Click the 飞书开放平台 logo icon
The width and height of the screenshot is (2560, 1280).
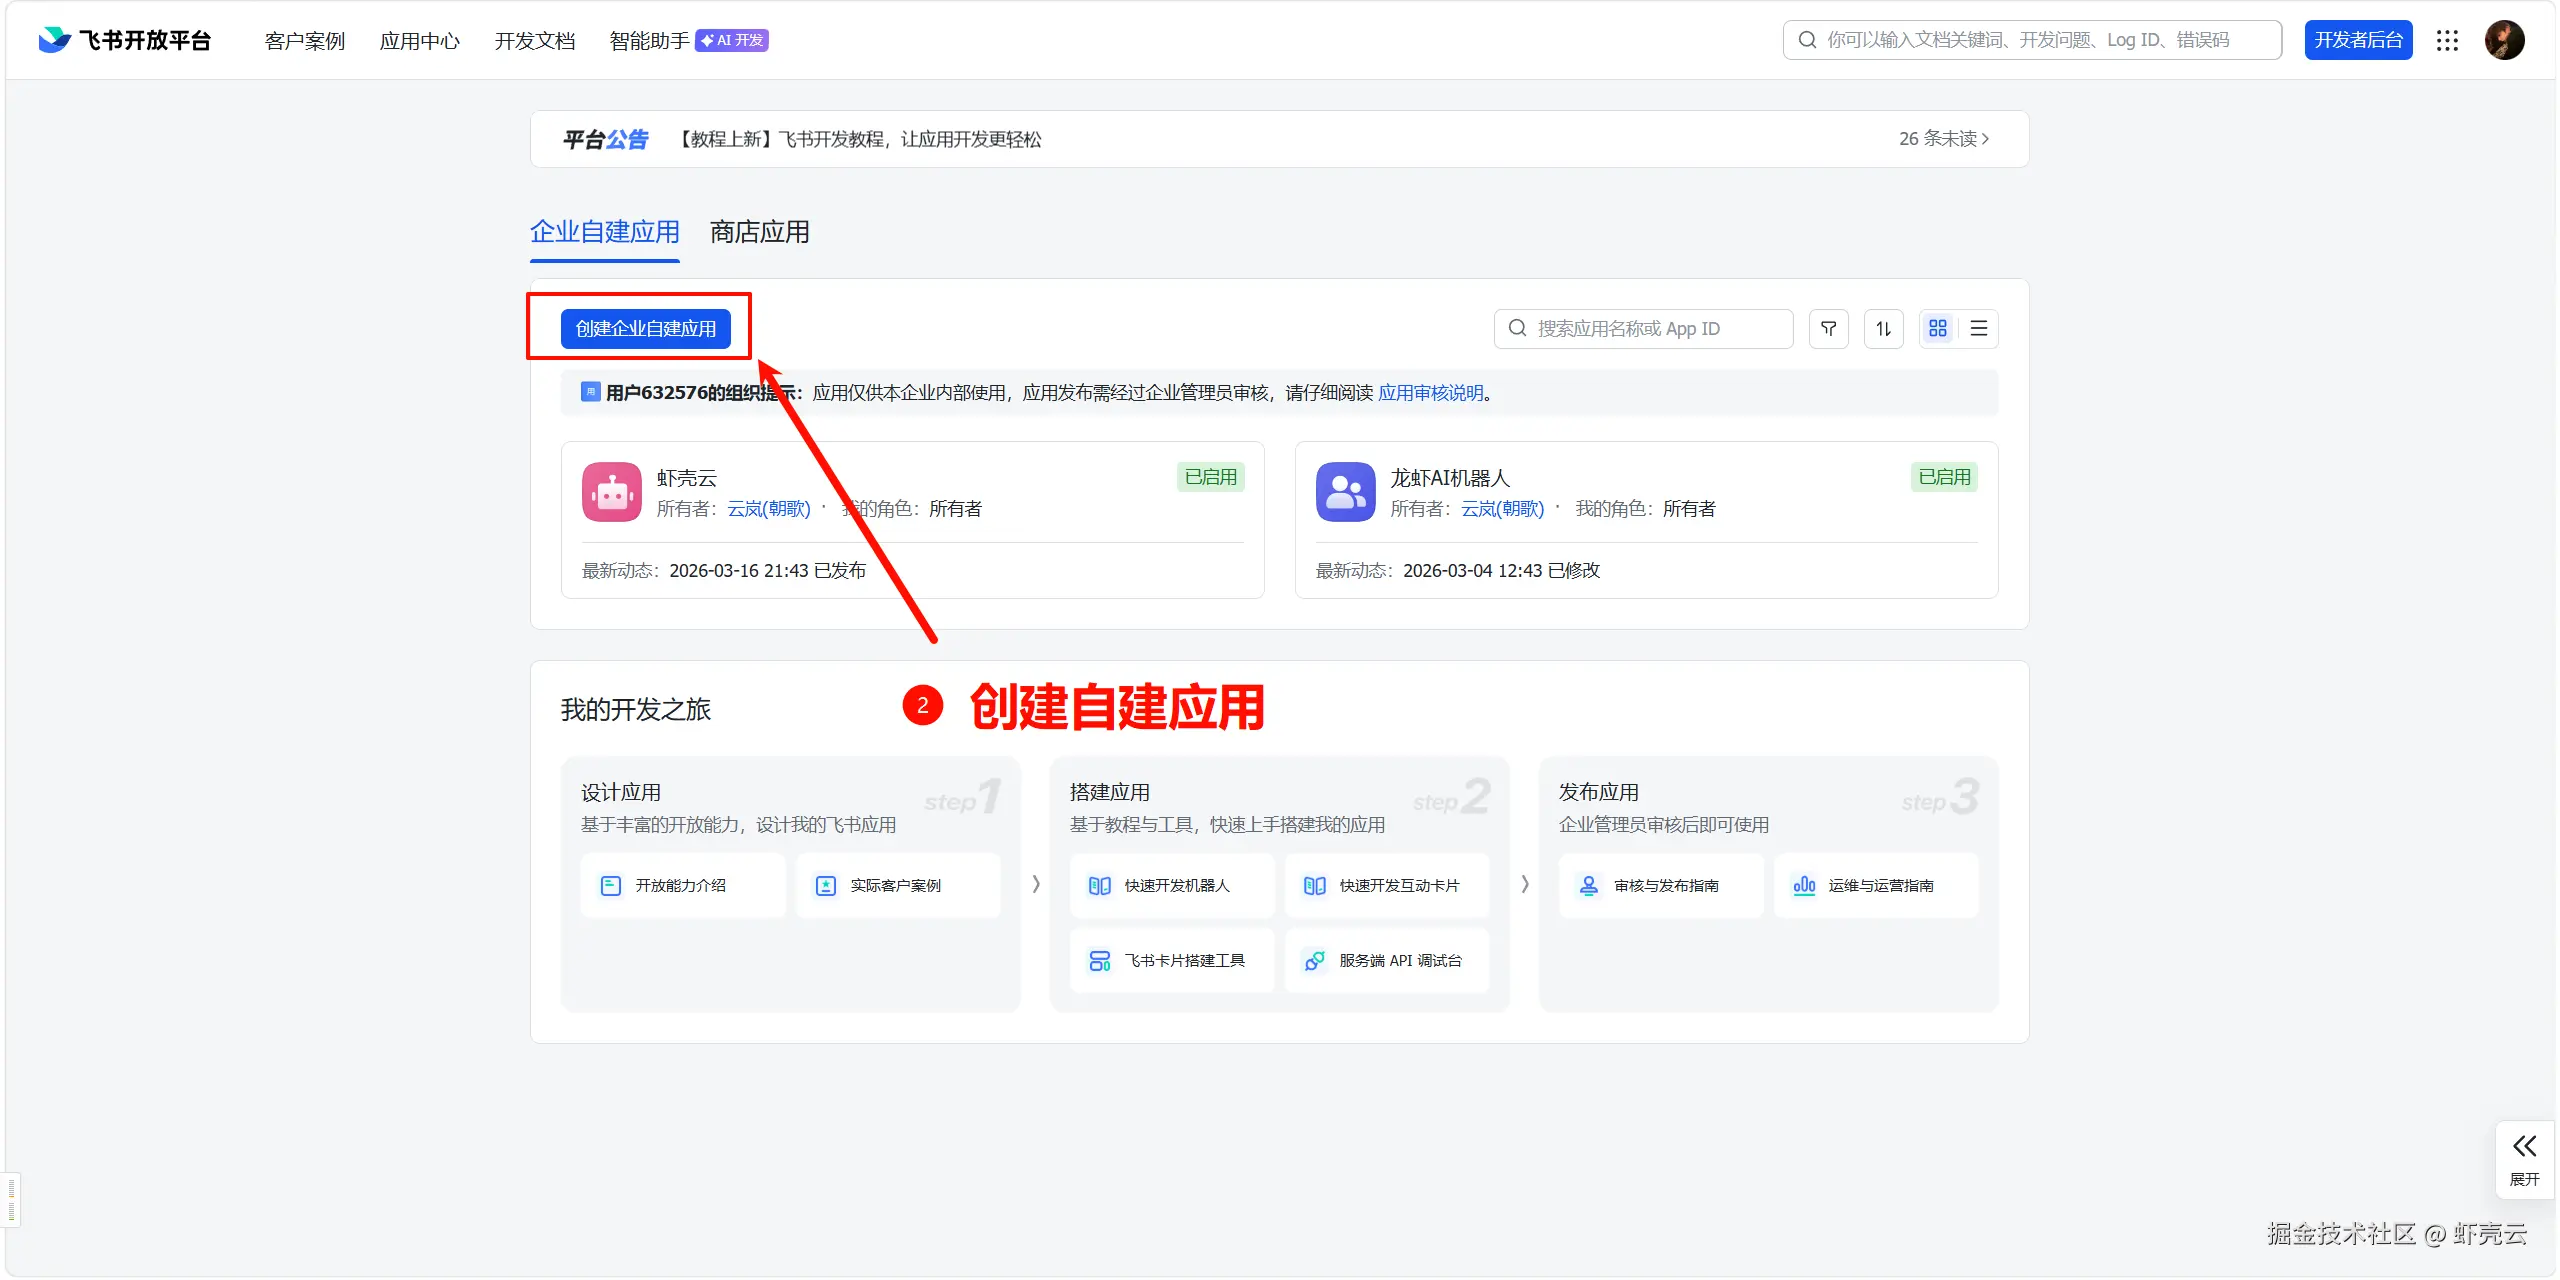click(x=53, y=39)
